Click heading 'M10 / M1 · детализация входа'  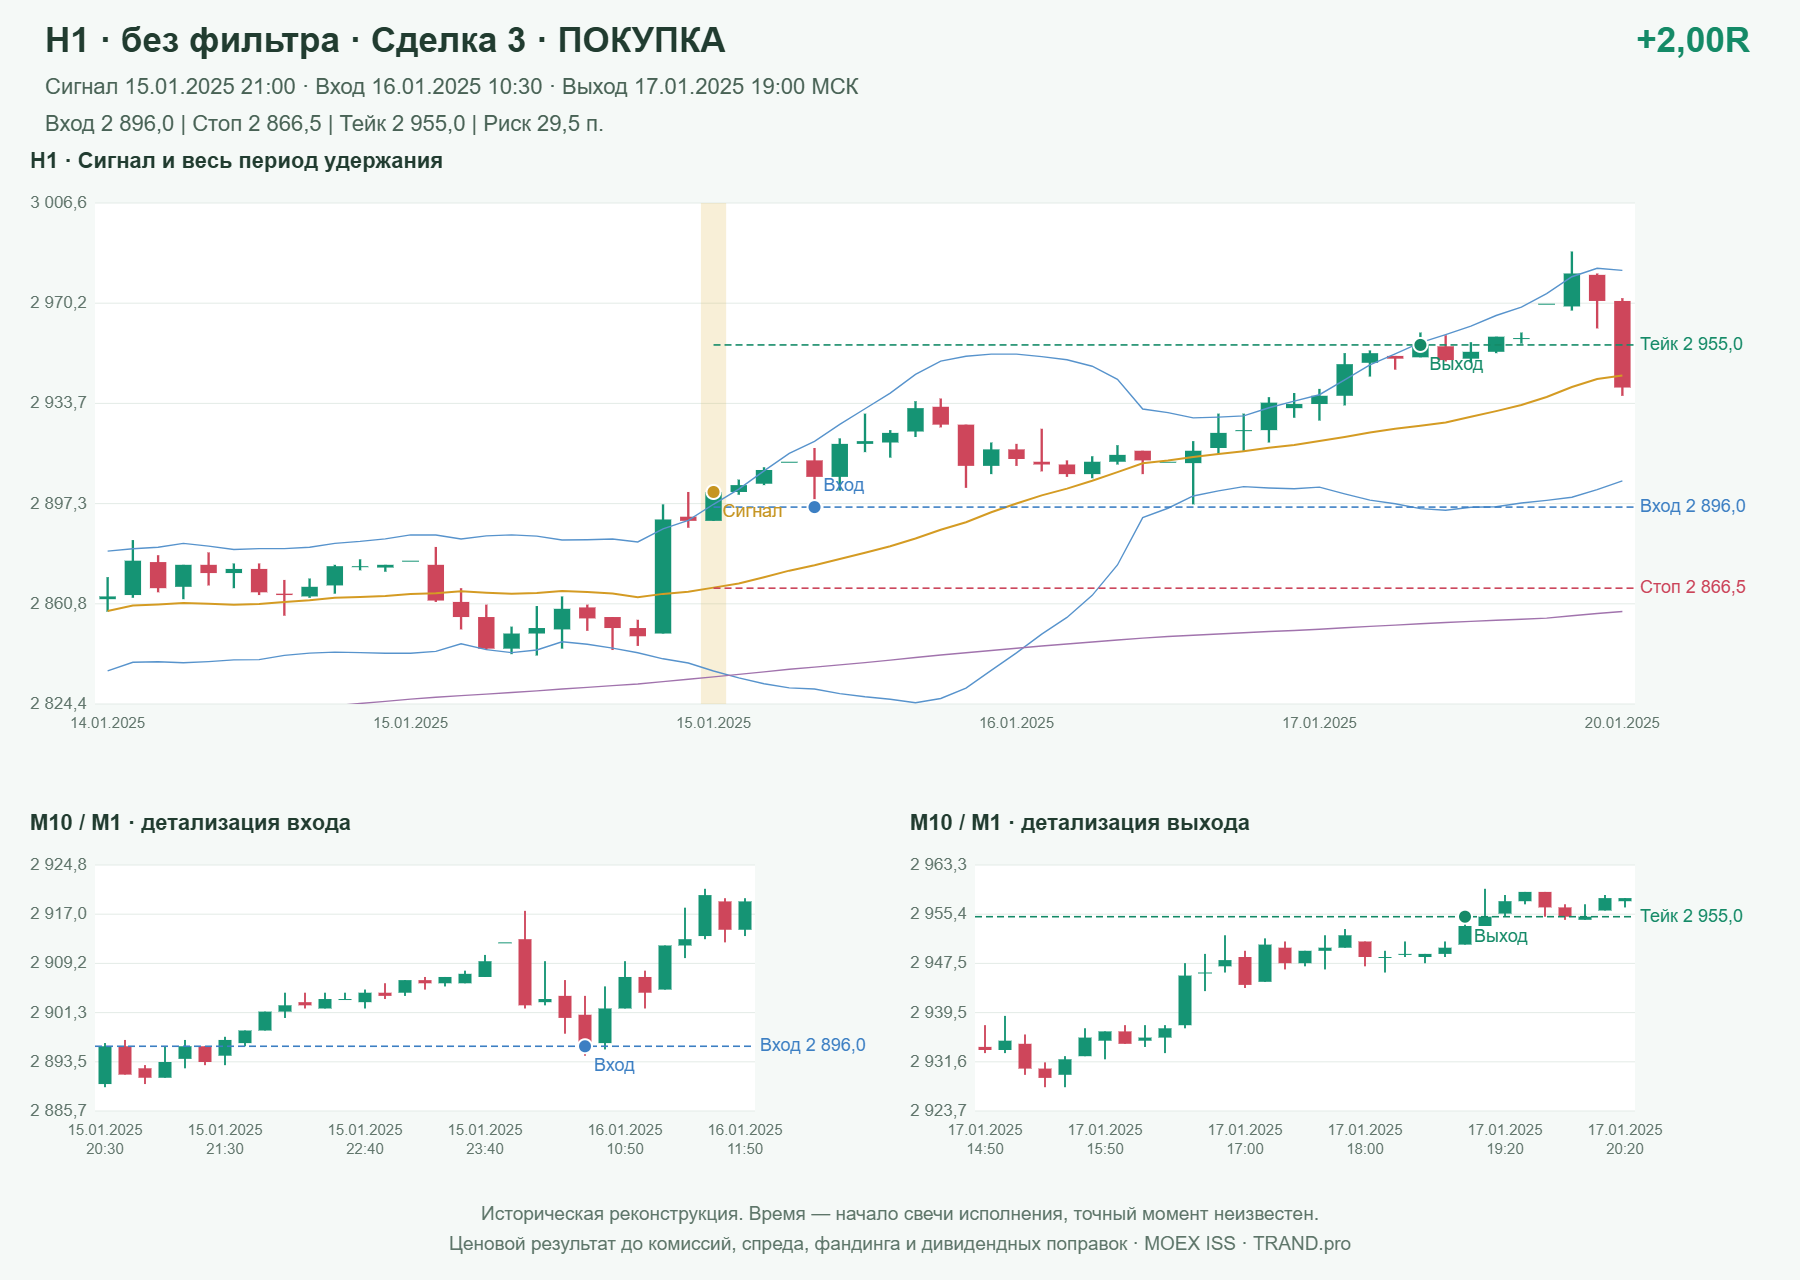[x=190, y=823]
